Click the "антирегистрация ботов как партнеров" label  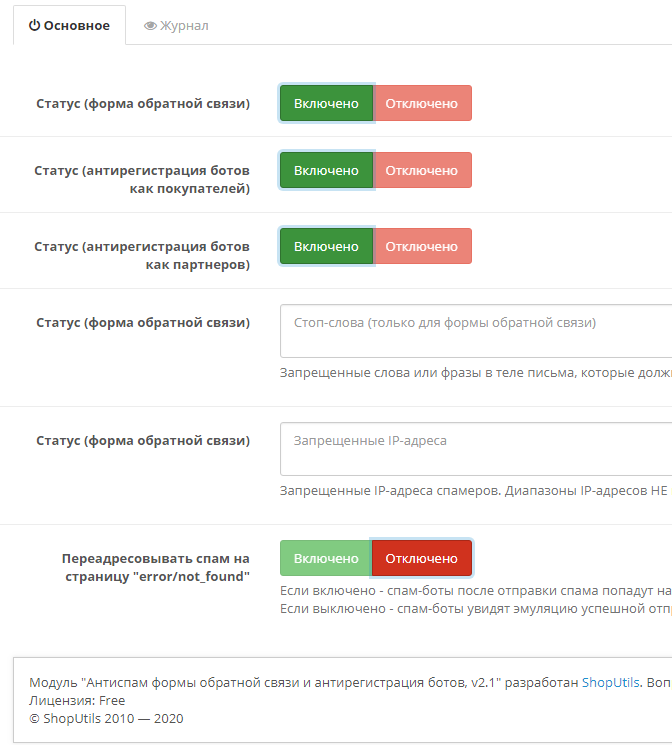(142, 255)
